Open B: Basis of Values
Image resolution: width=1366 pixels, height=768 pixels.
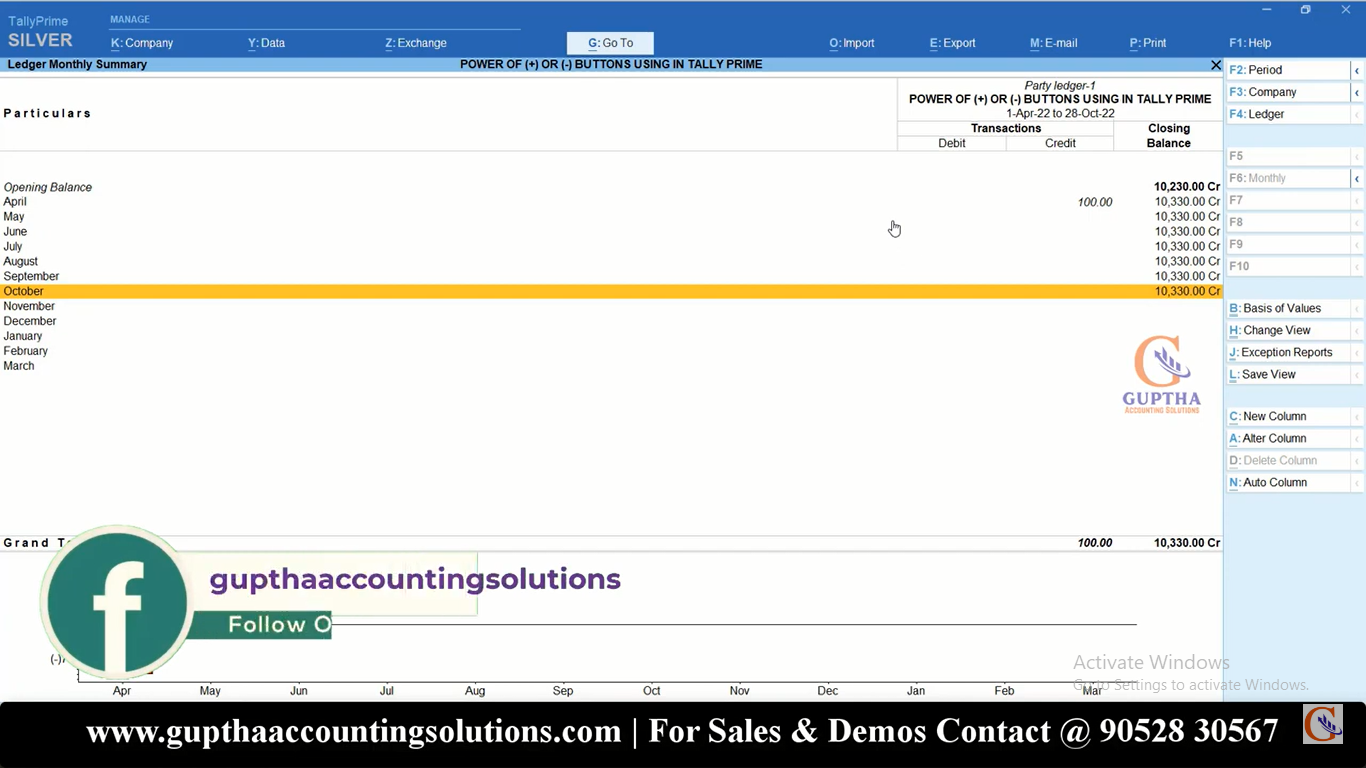tap(1288, 308)
